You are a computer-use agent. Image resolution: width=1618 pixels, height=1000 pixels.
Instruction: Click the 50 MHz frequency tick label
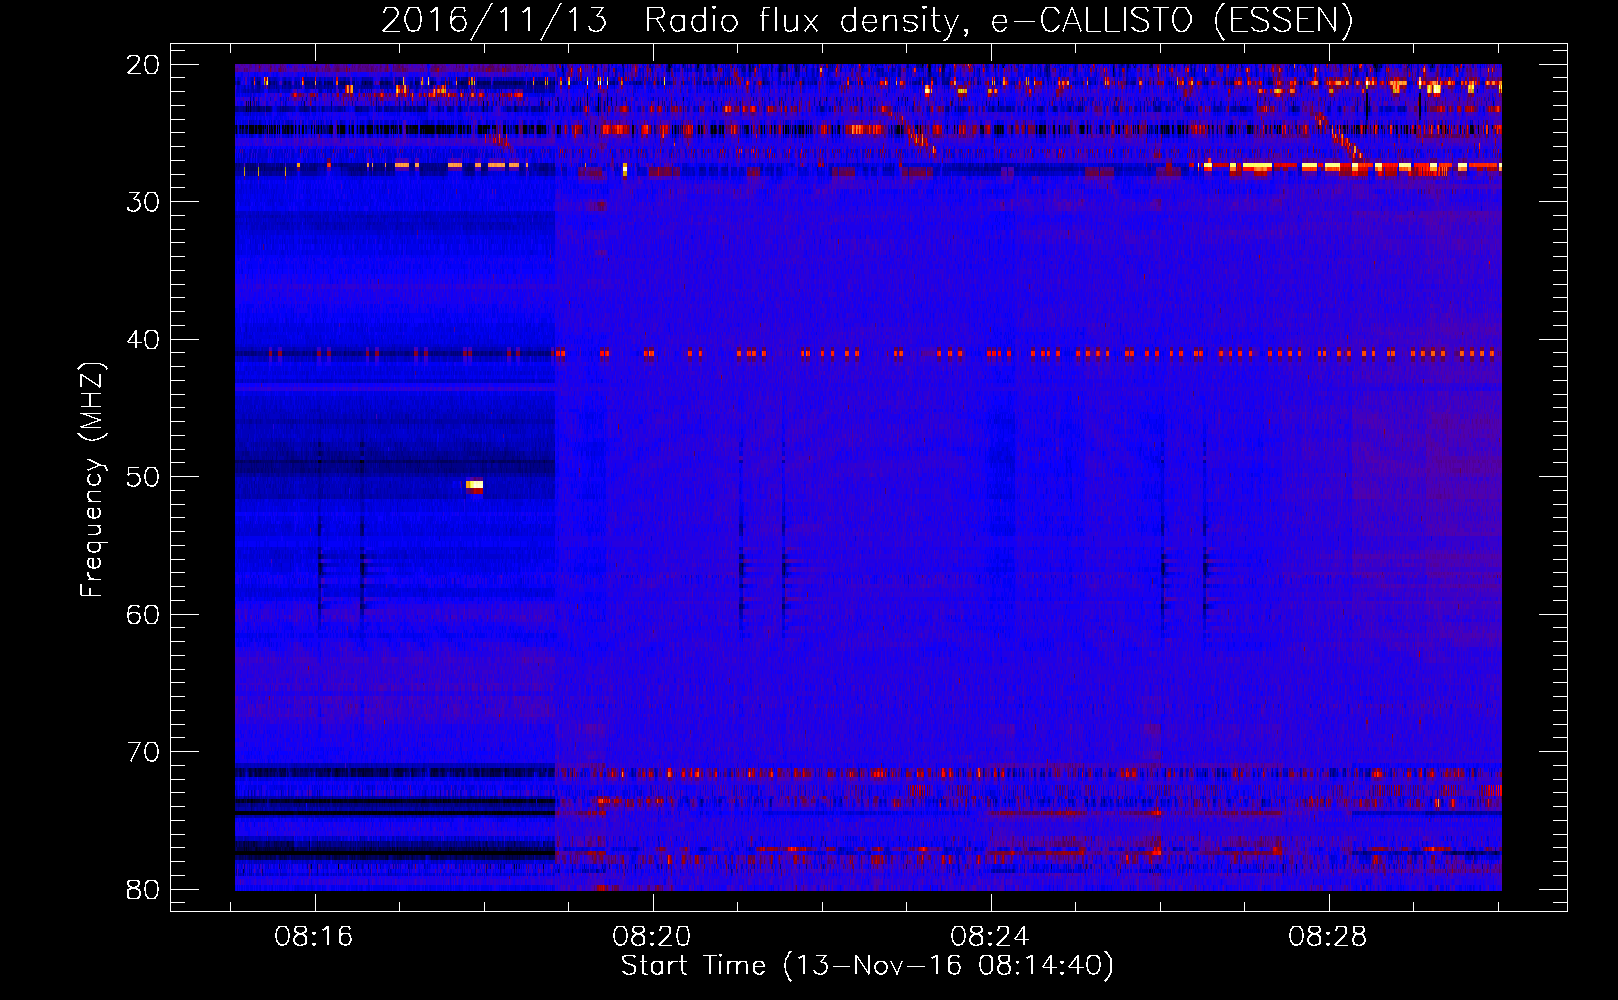(144, 477)
